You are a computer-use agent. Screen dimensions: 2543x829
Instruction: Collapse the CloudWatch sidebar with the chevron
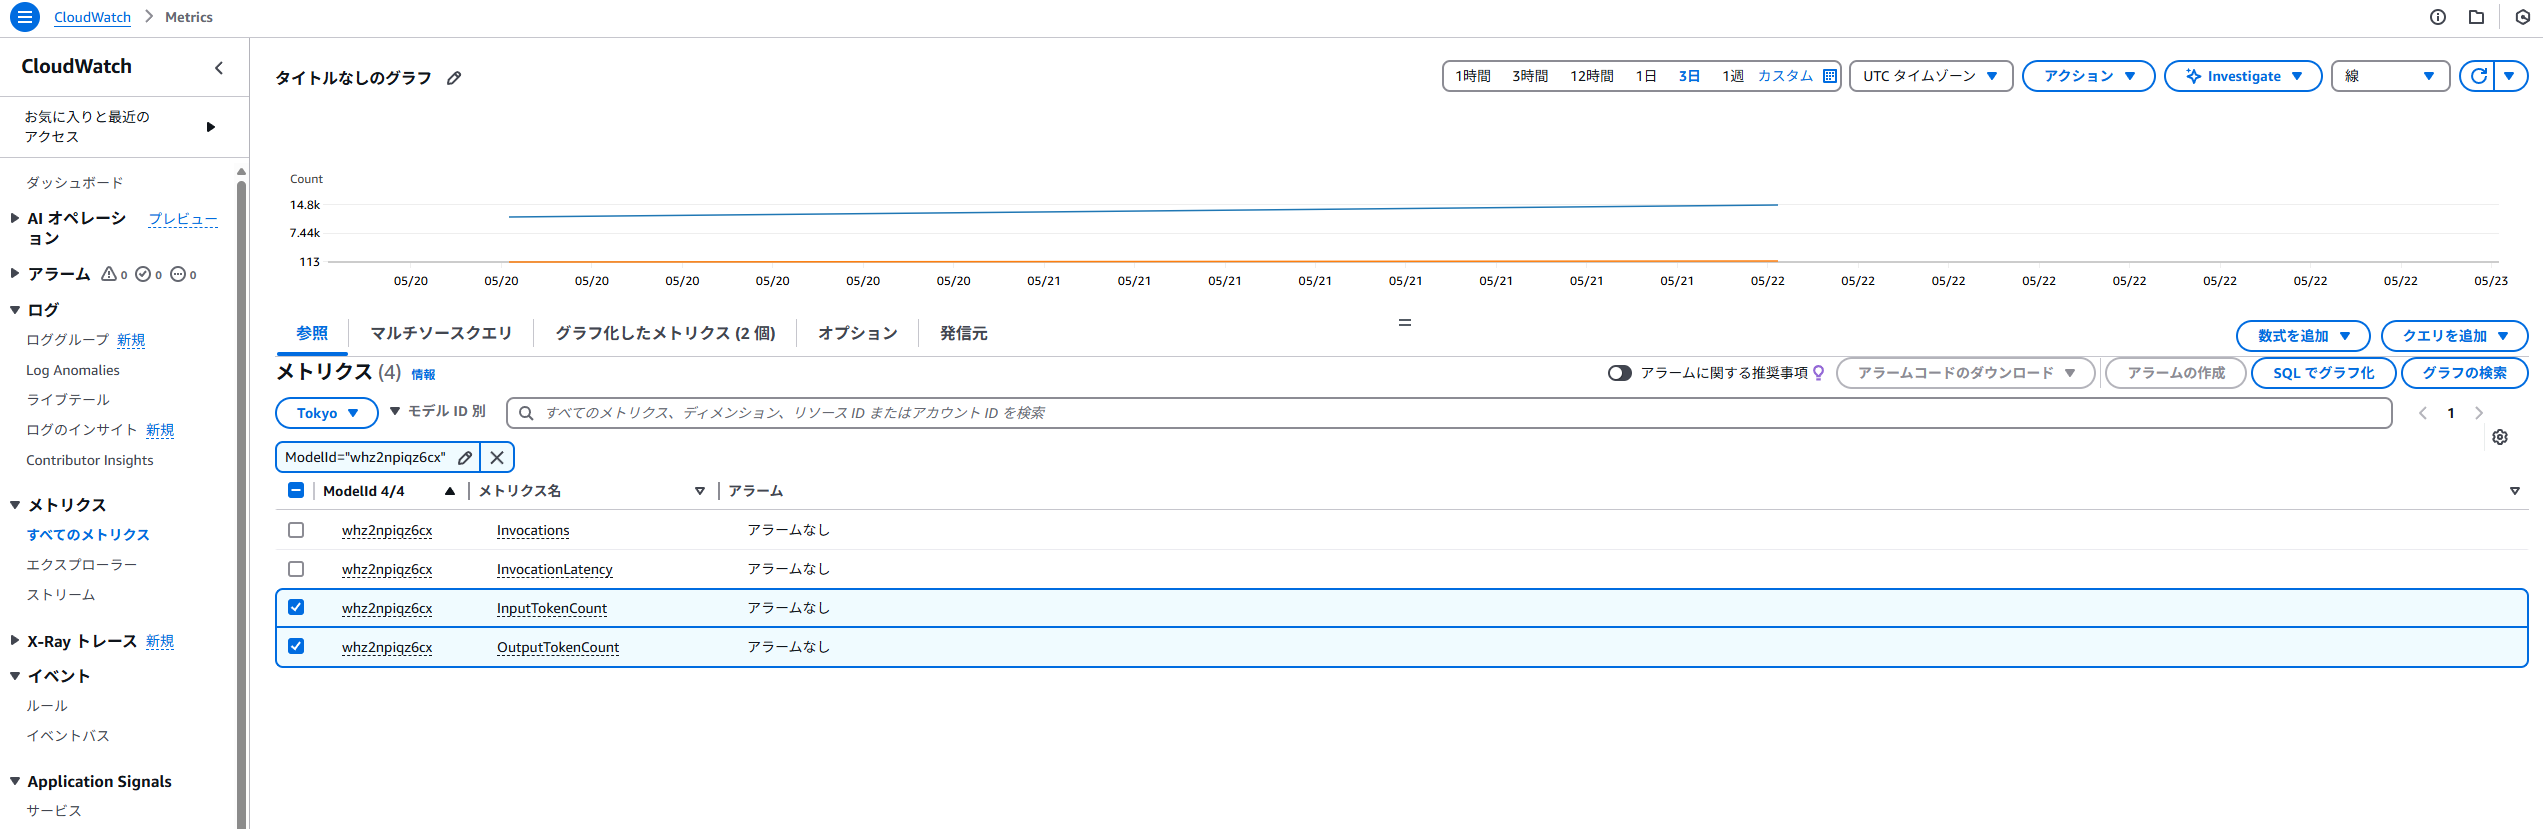(219, 68)
